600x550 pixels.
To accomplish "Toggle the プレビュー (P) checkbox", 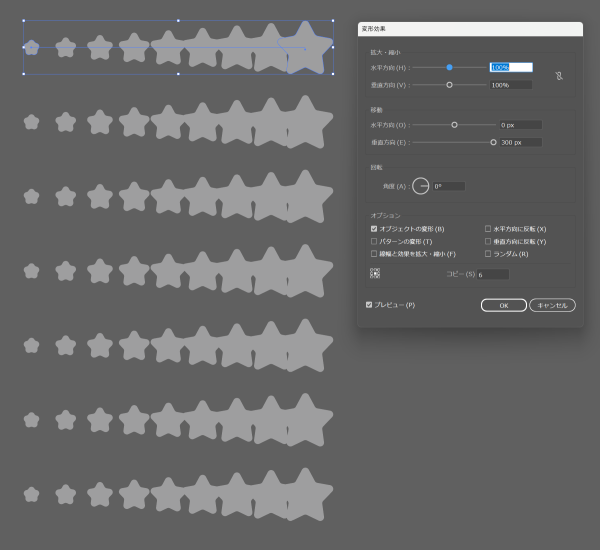I will coord(369,305).
